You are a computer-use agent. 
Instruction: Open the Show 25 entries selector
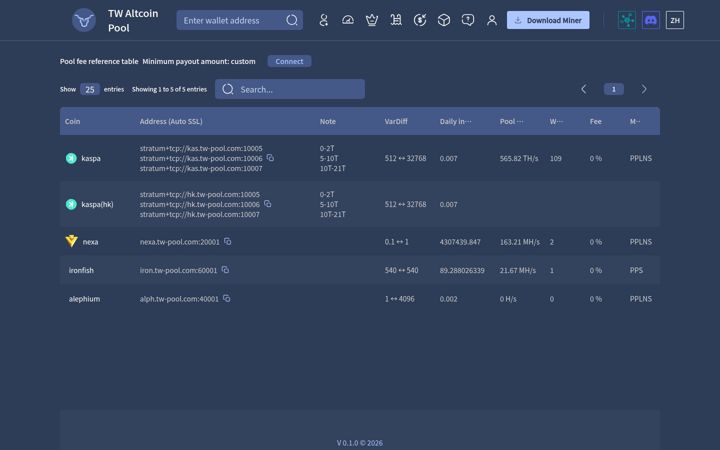coord(90,89)
